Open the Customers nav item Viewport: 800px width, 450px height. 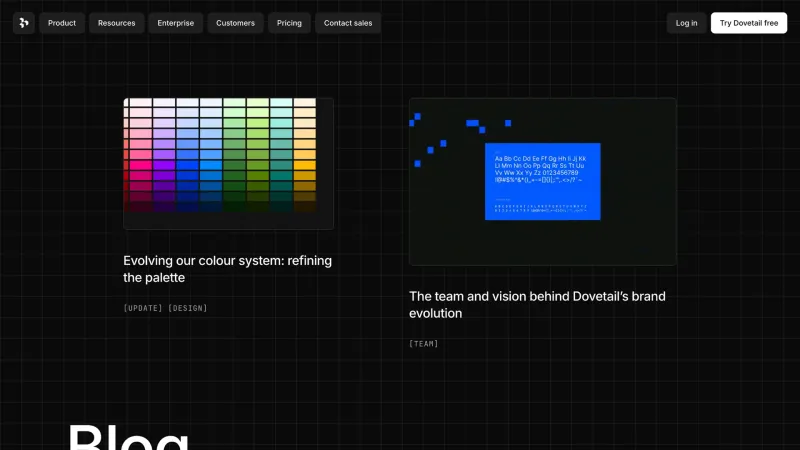(x=235, y=23)
